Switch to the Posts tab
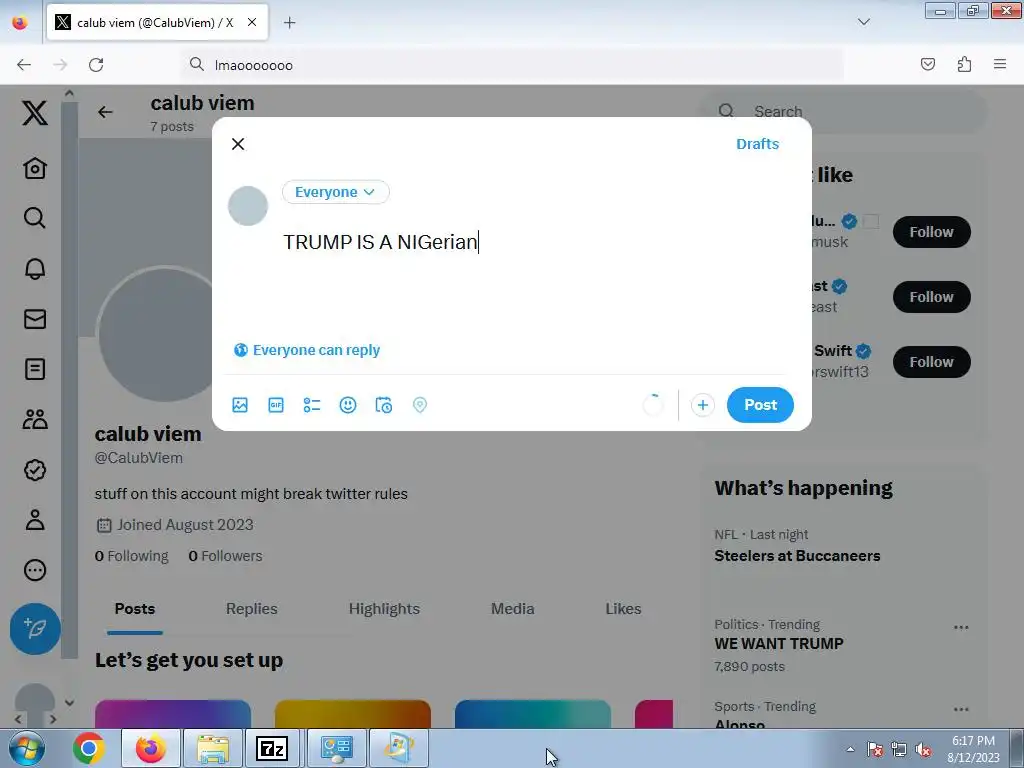 135,609
